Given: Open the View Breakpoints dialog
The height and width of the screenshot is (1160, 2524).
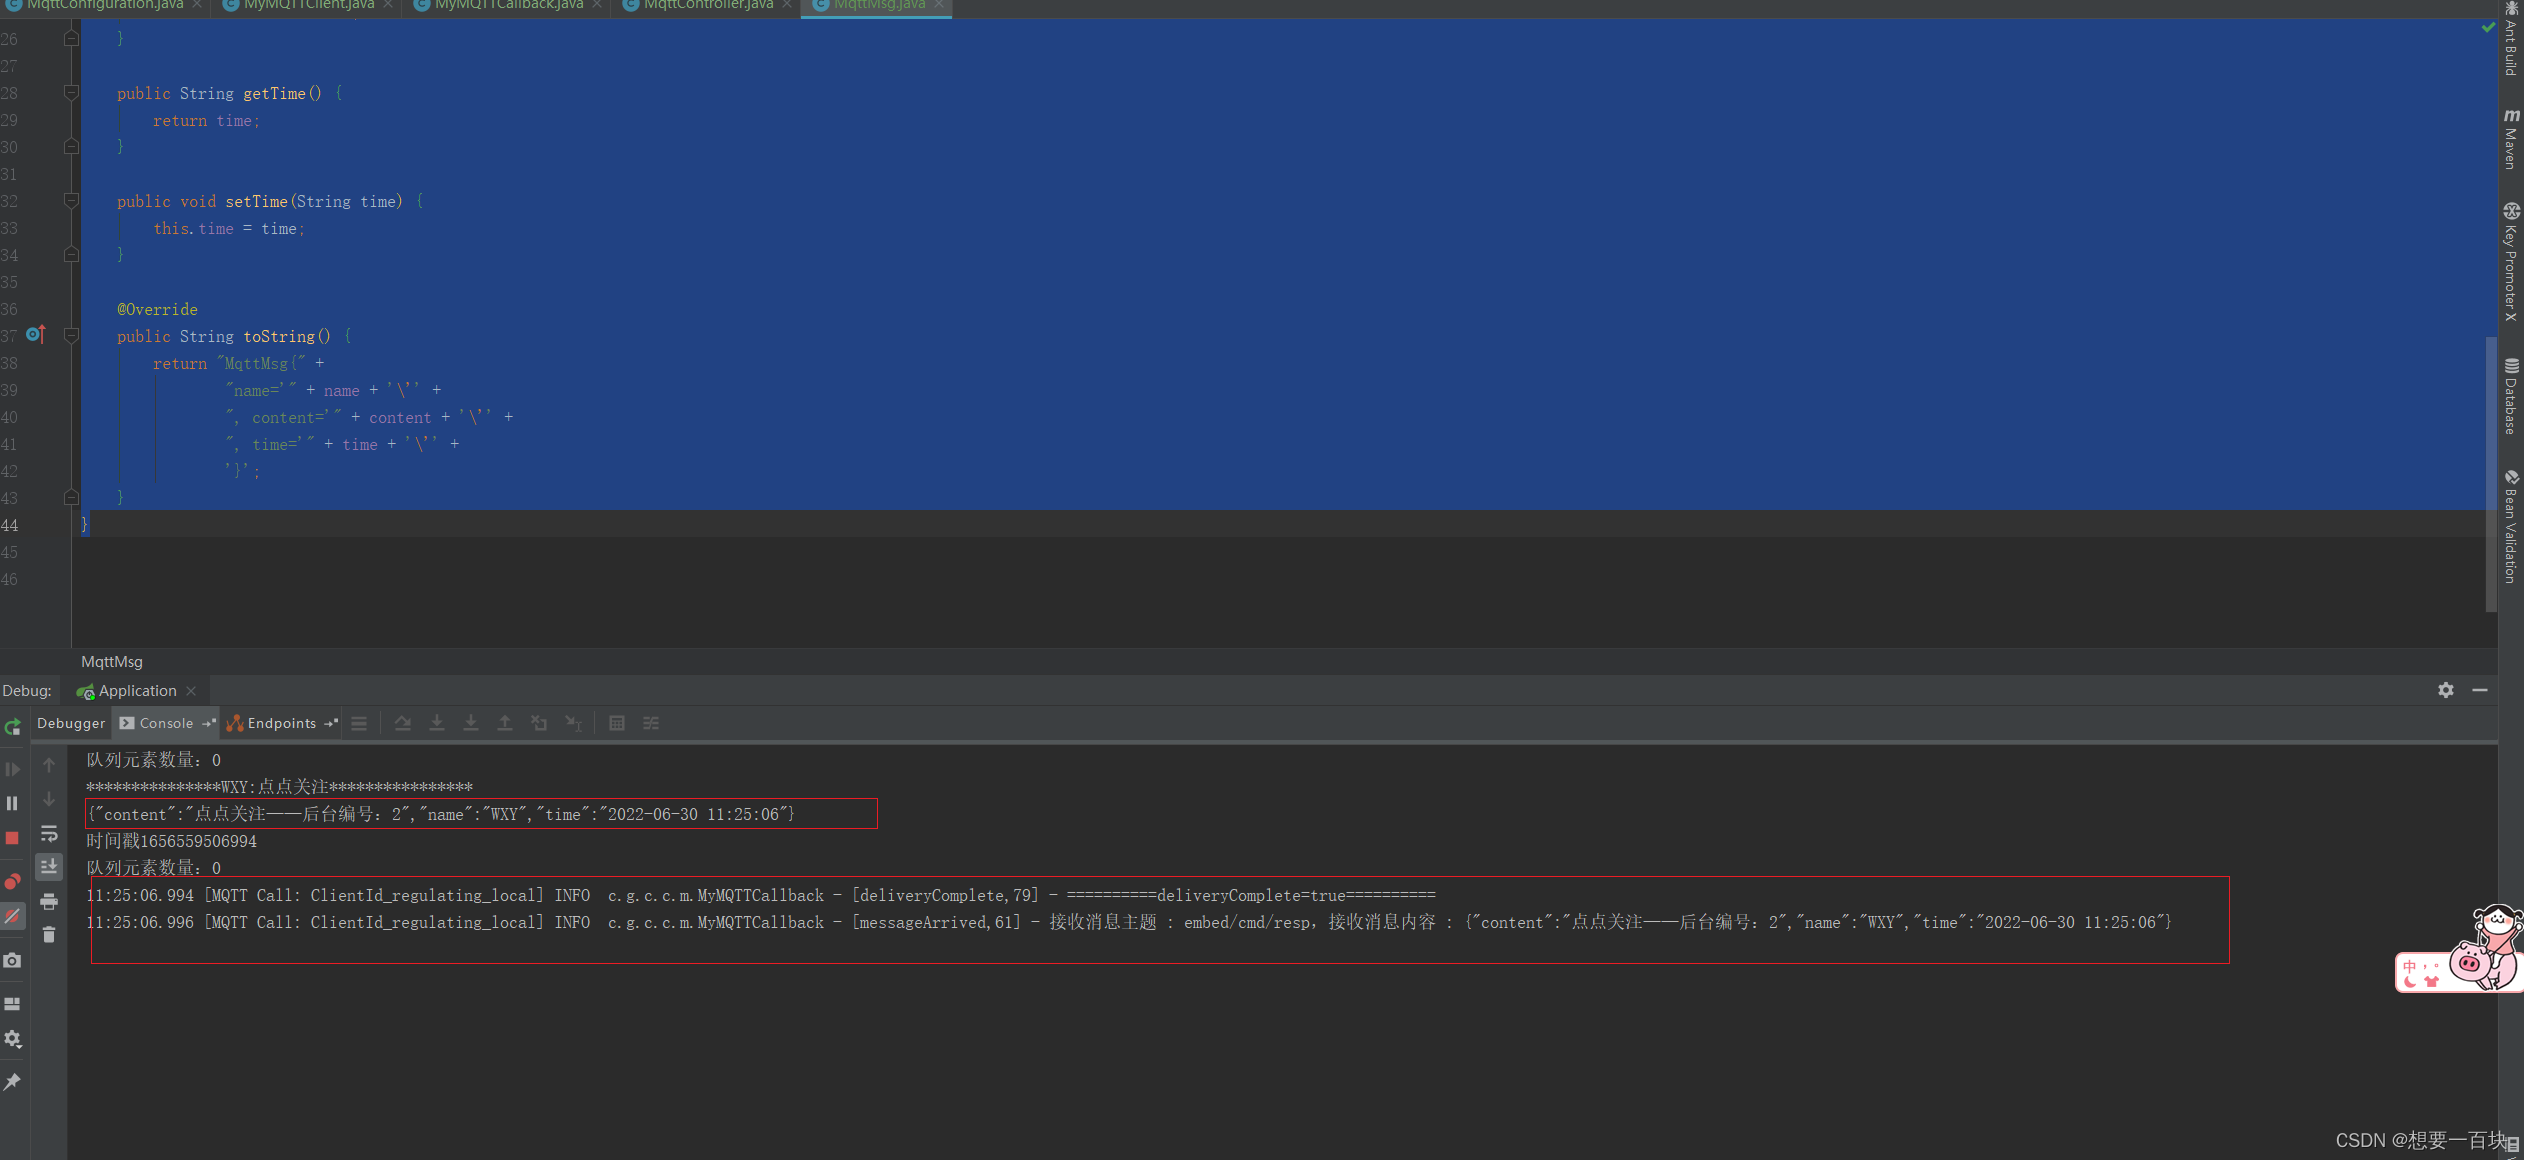Looking at the screenshot, I should tap(12, 881).
